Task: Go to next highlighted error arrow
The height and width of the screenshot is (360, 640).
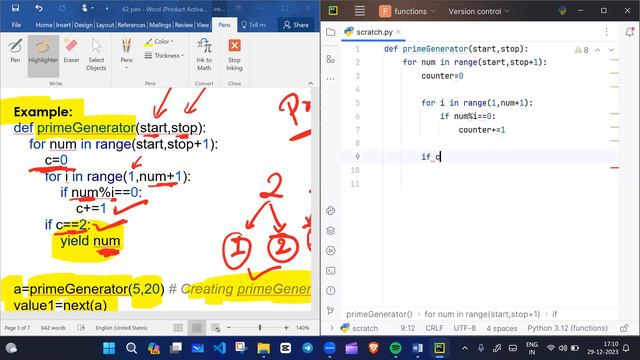Action: pyautogui.click(x=611, y=50)
